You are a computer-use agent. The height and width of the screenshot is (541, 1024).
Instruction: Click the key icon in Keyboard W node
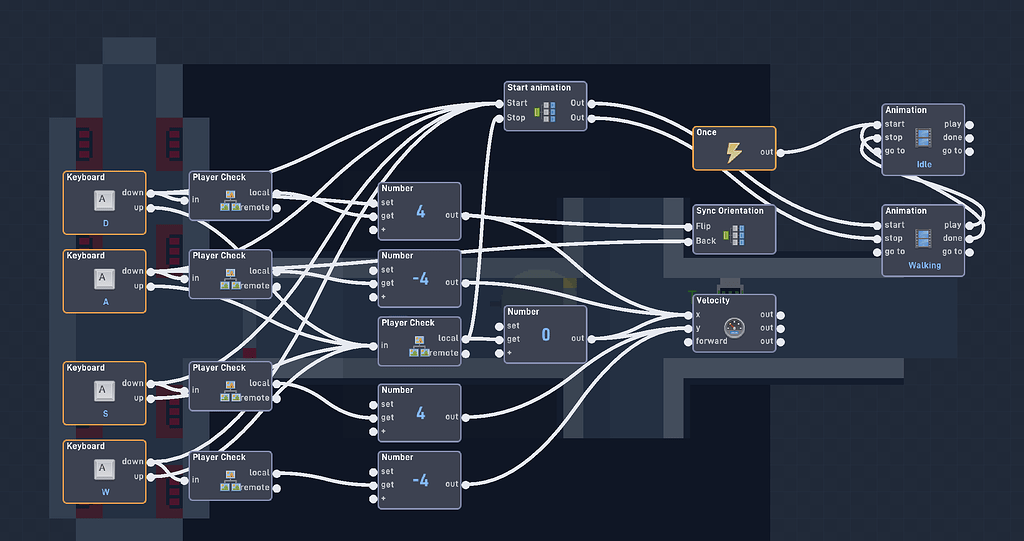click(104, 468)
